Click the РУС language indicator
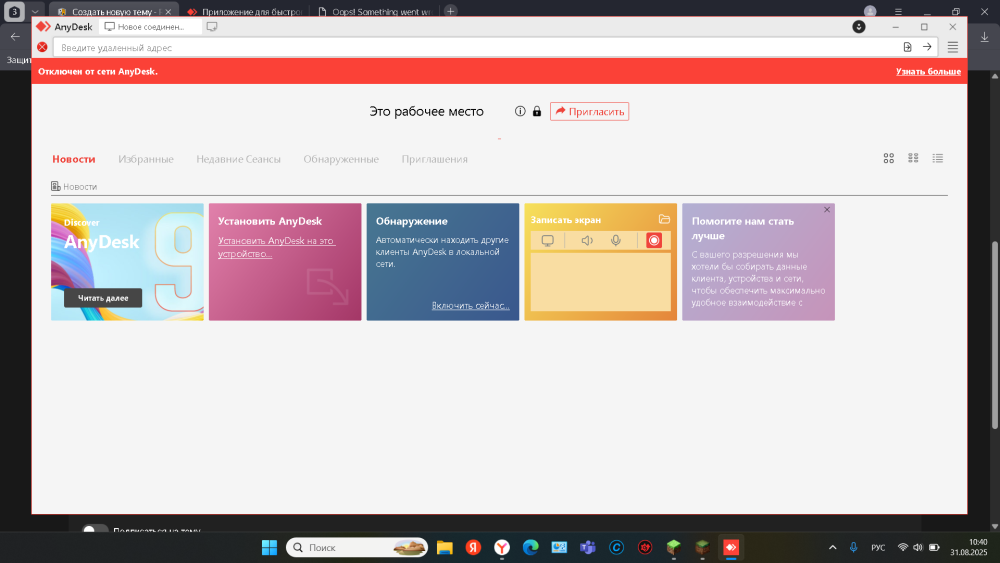Image resolution: width=1000 pixels, height=563 pixels. [878, 547]
